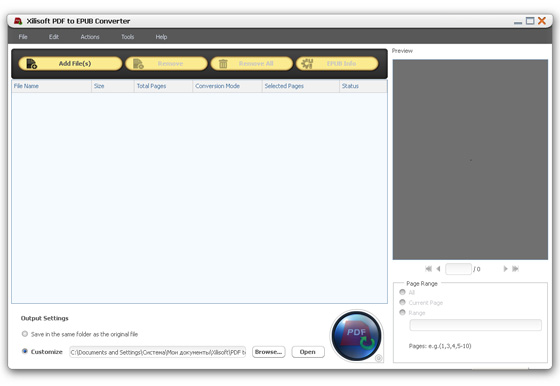
Task: Jump to last page in preview
Action: coord(515,269)
